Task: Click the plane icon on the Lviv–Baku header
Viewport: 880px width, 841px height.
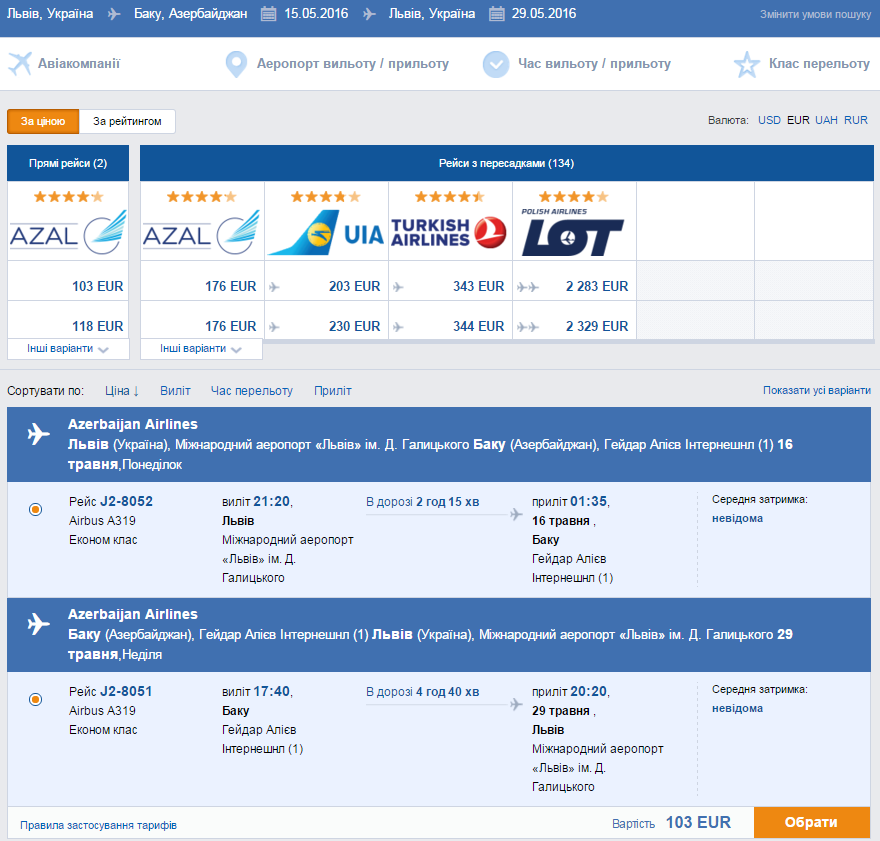Action: pos(38,434)
